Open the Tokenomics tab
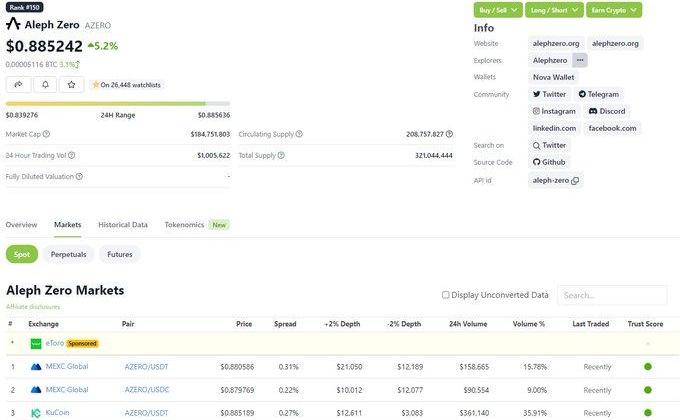680x420 pixels. (184, 225)
